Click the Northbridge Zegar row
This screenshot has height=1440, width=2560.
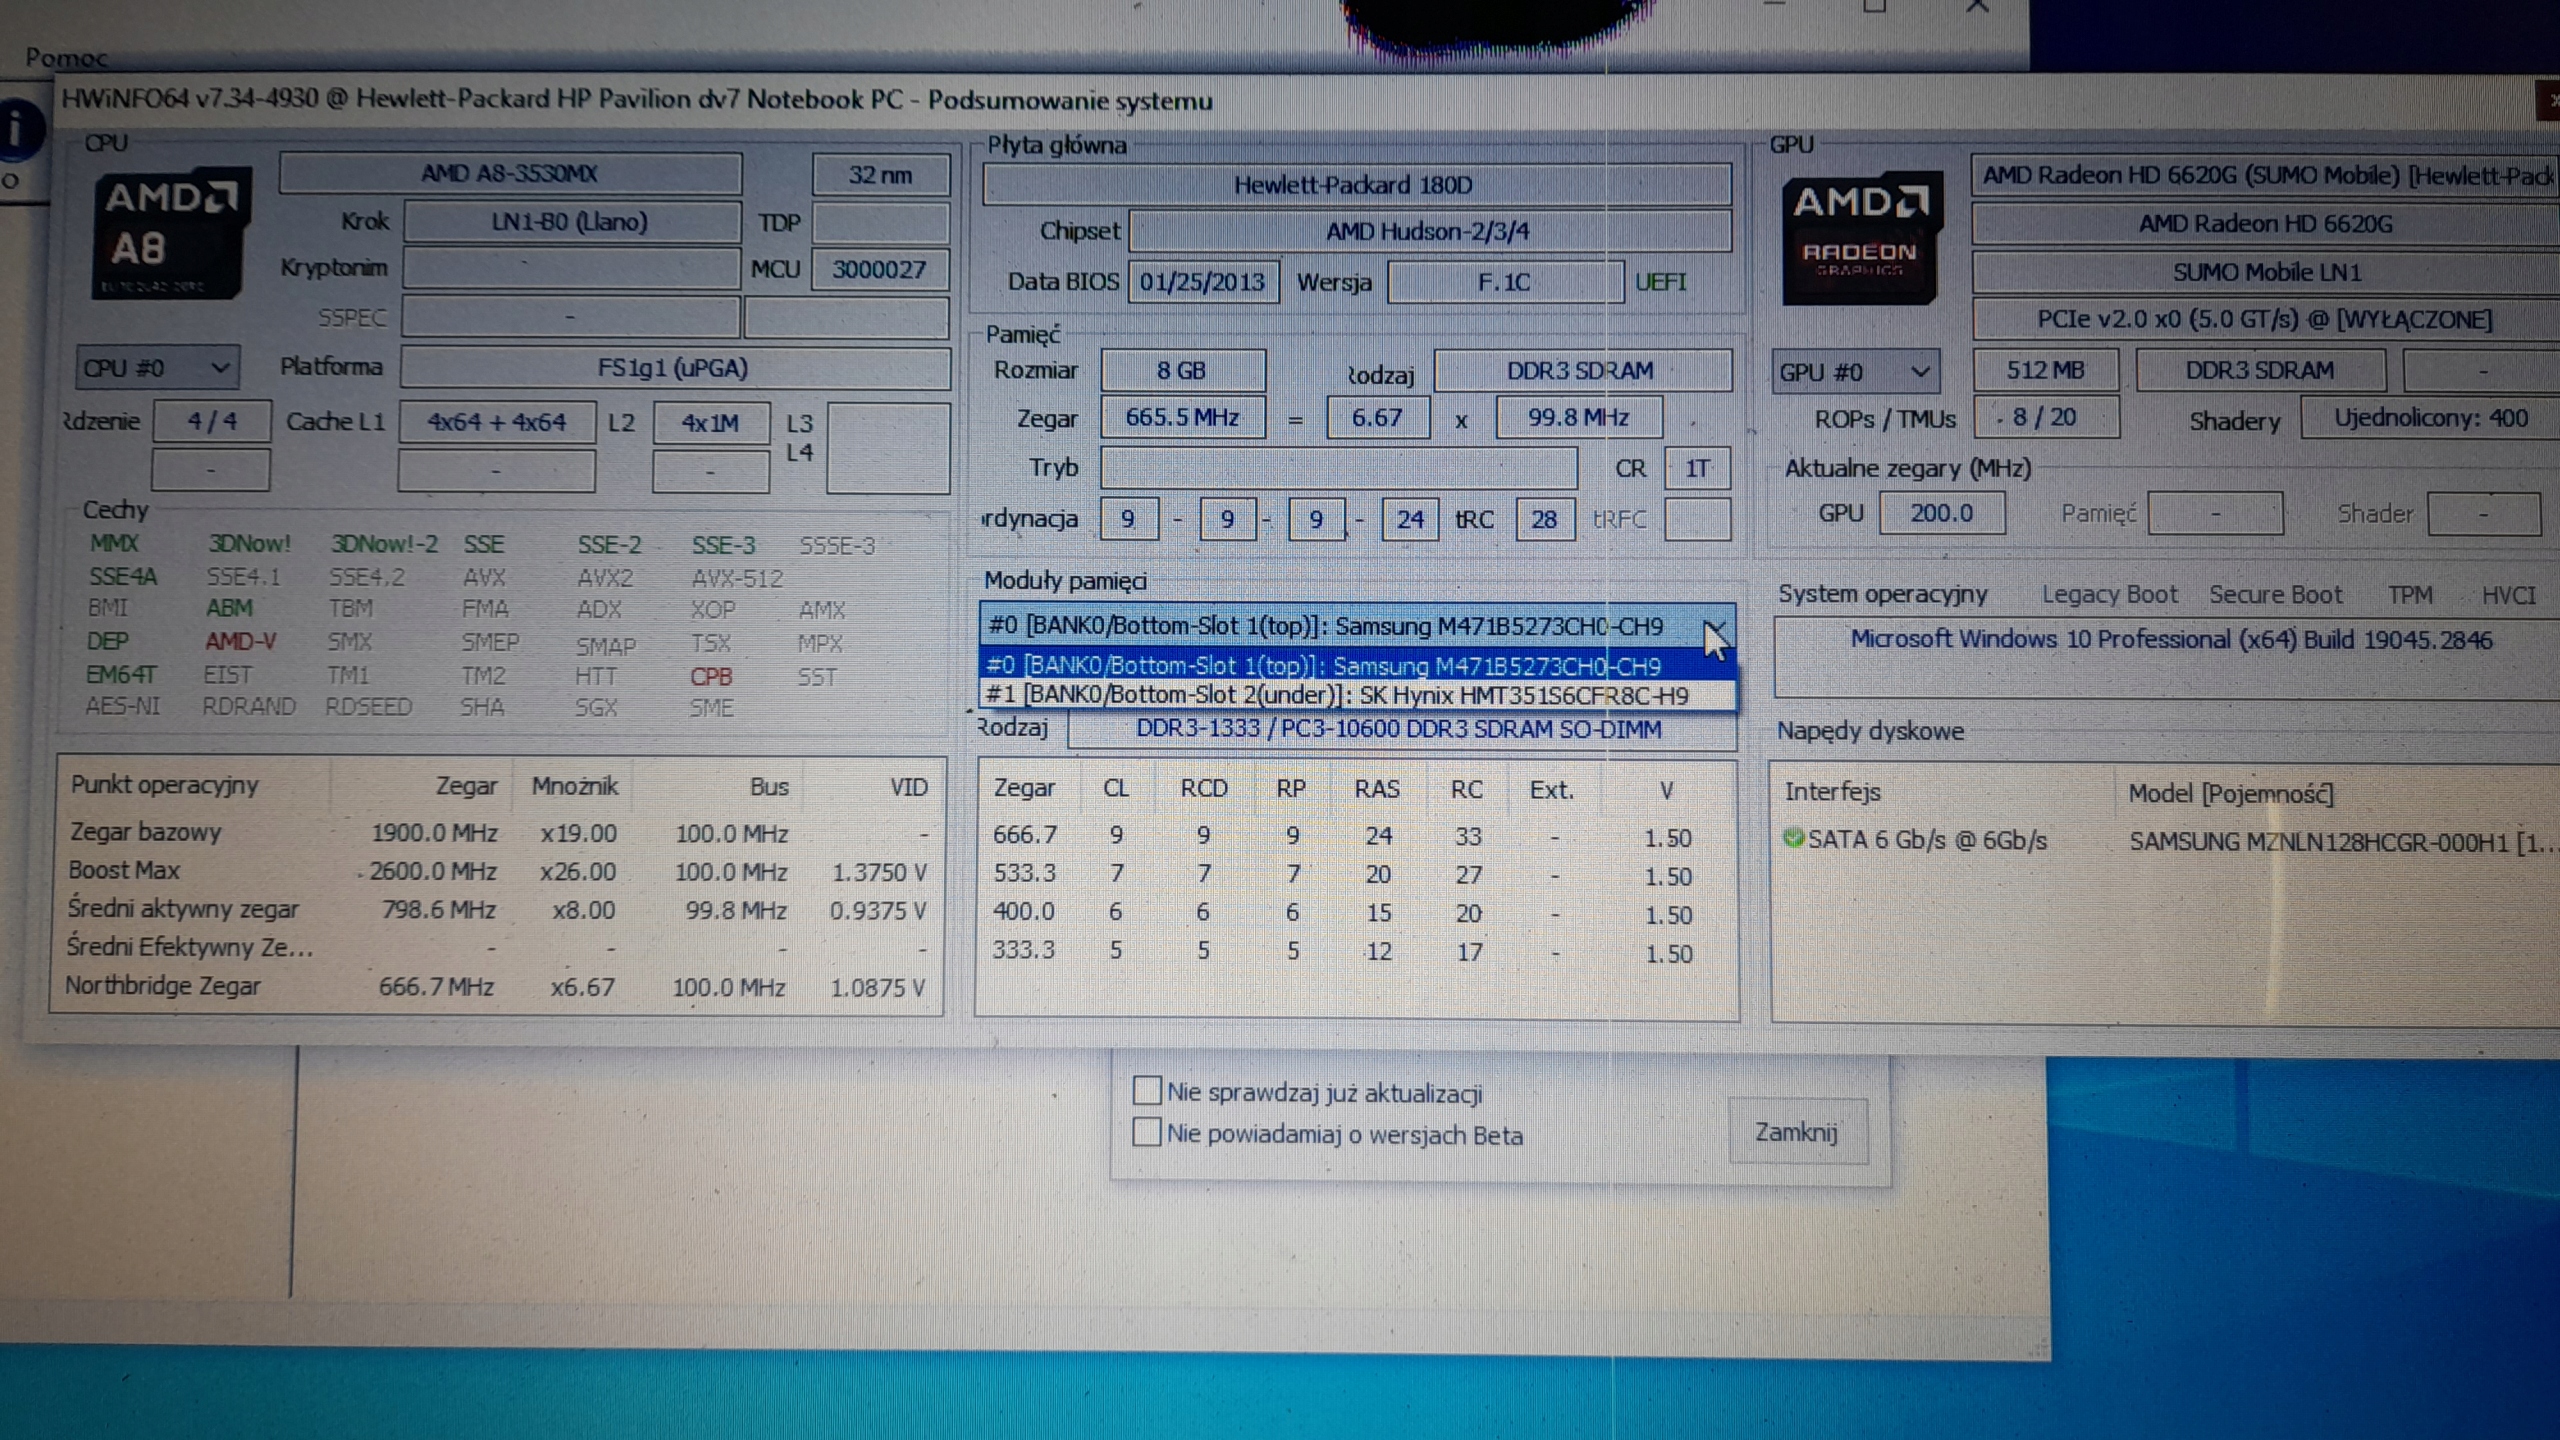pos(498,987)
